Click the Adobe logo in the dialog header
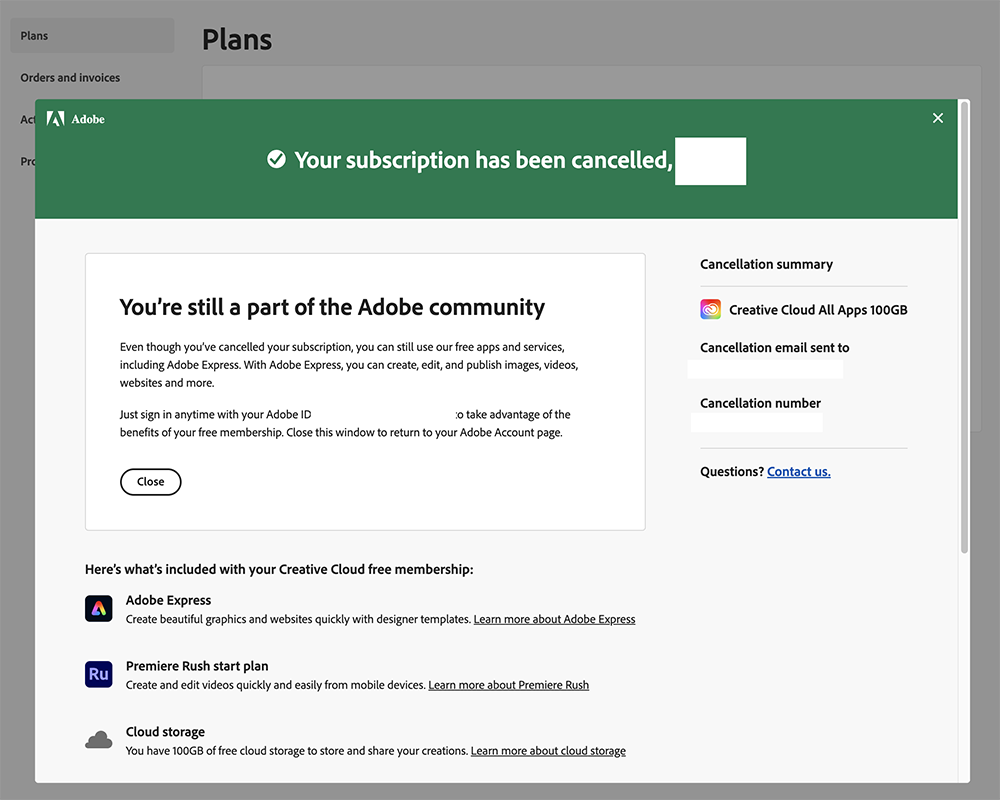The width and height of the screenshot is (1000, 800). tap(75, 119)
